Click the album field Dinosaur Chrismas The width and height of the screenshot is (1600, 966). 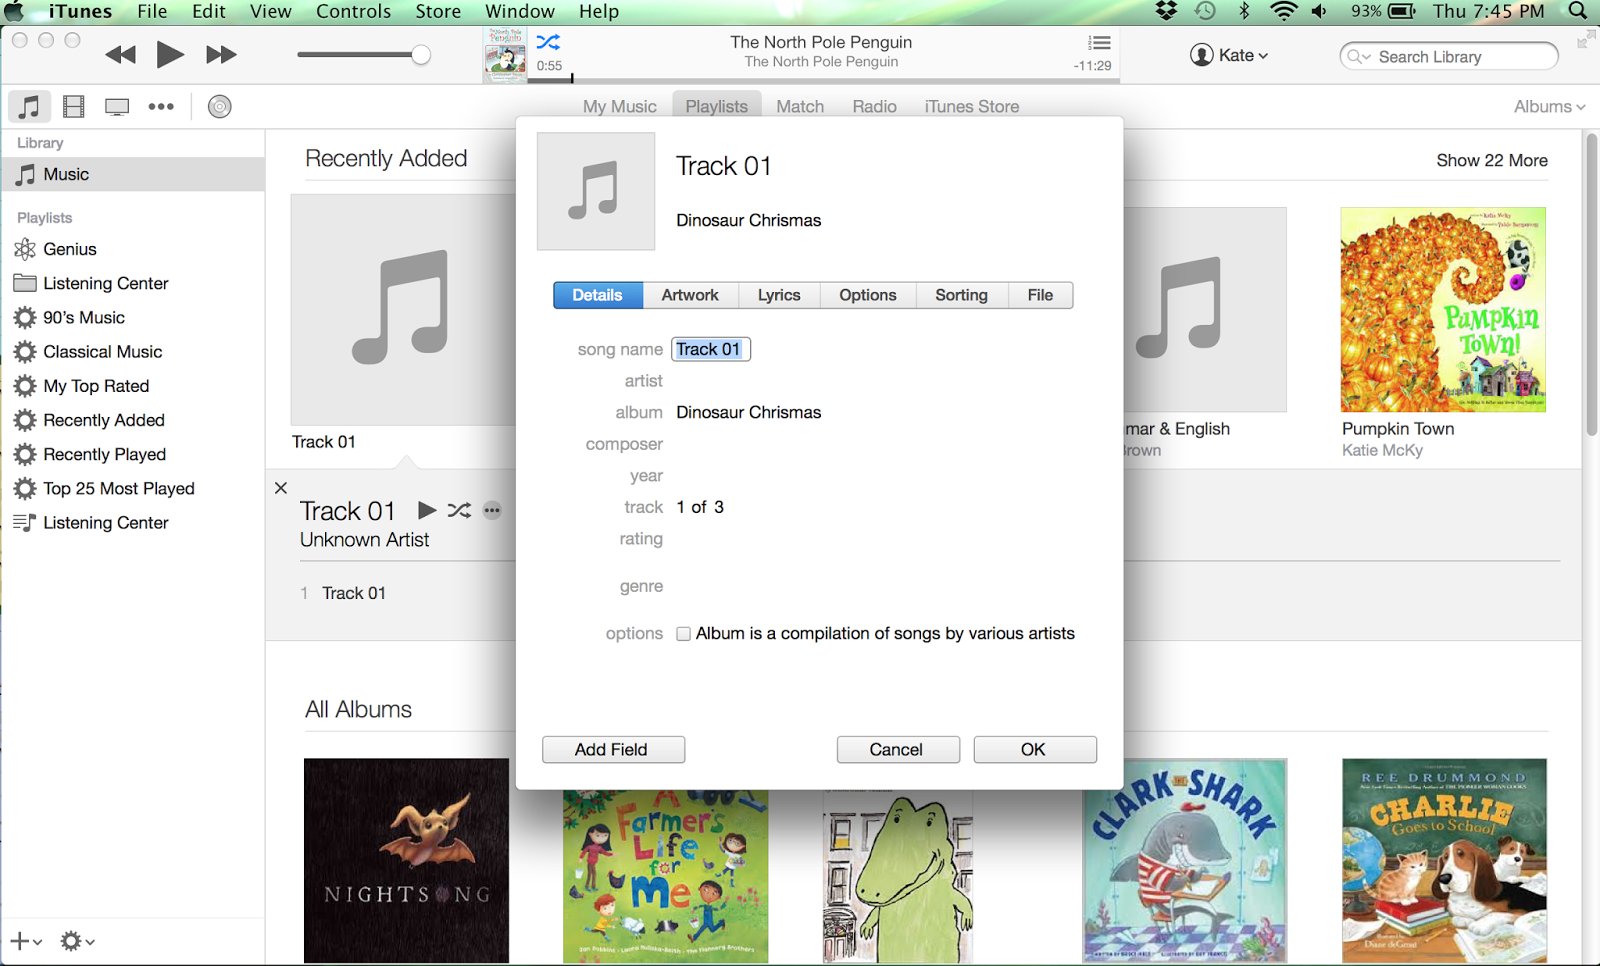749,412
